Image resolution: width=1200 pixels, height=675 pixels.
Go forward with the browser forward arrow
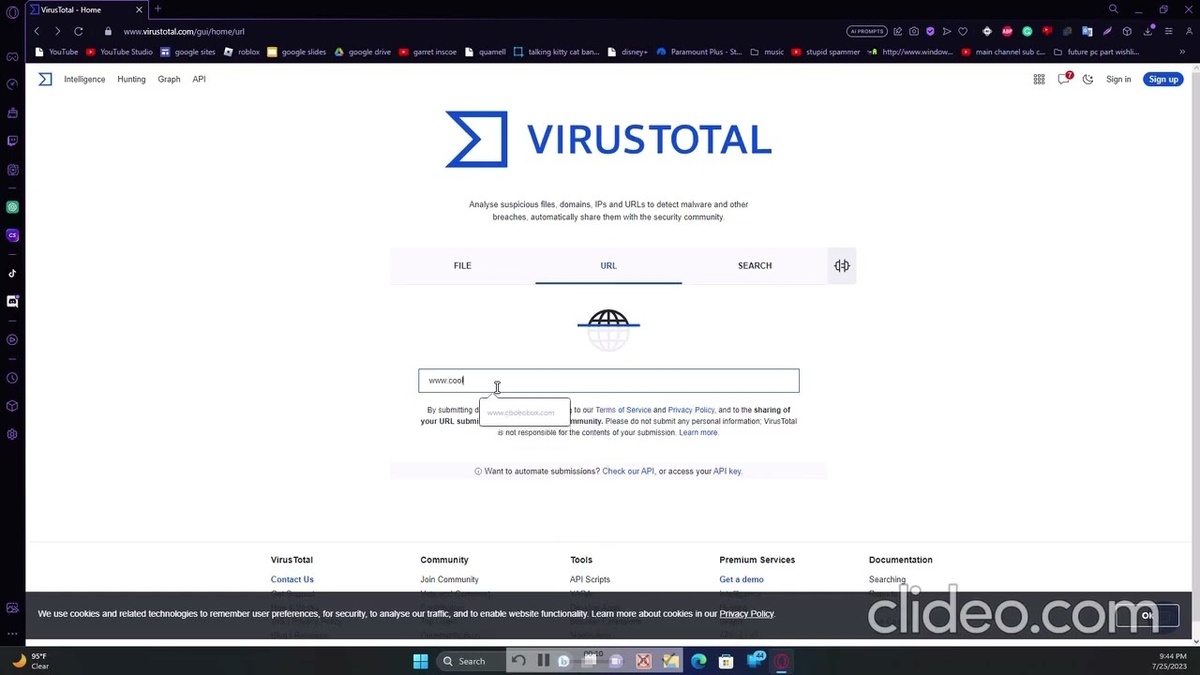[x=57, y=31]
